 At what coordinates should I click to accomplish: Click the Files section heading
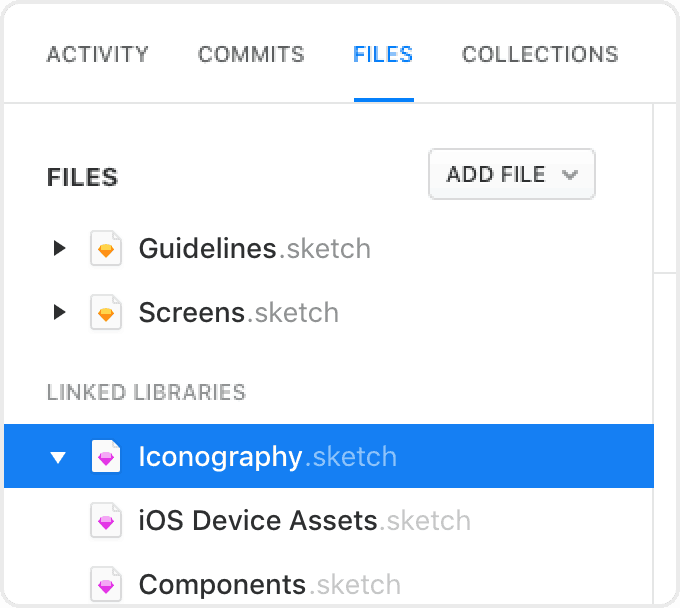coord(82,177)
